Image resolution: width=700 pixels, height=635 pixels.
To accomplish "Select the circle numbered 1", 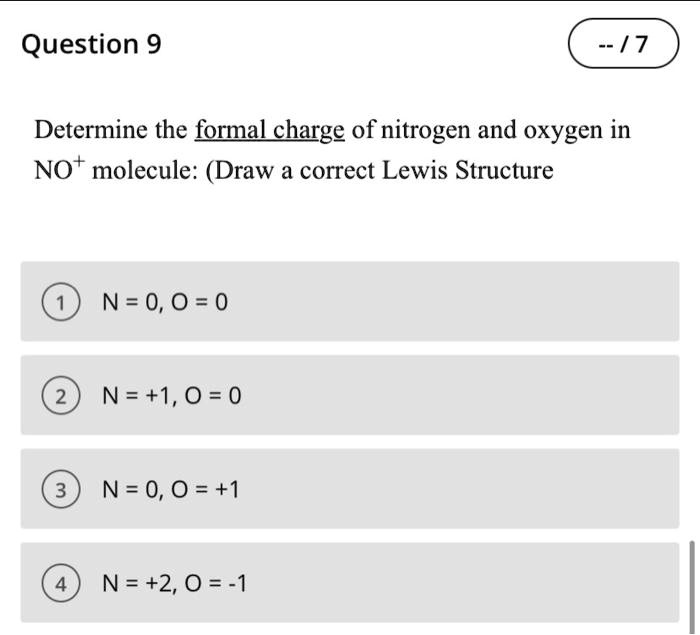I will pyautogui.click(x=62, y=302).
